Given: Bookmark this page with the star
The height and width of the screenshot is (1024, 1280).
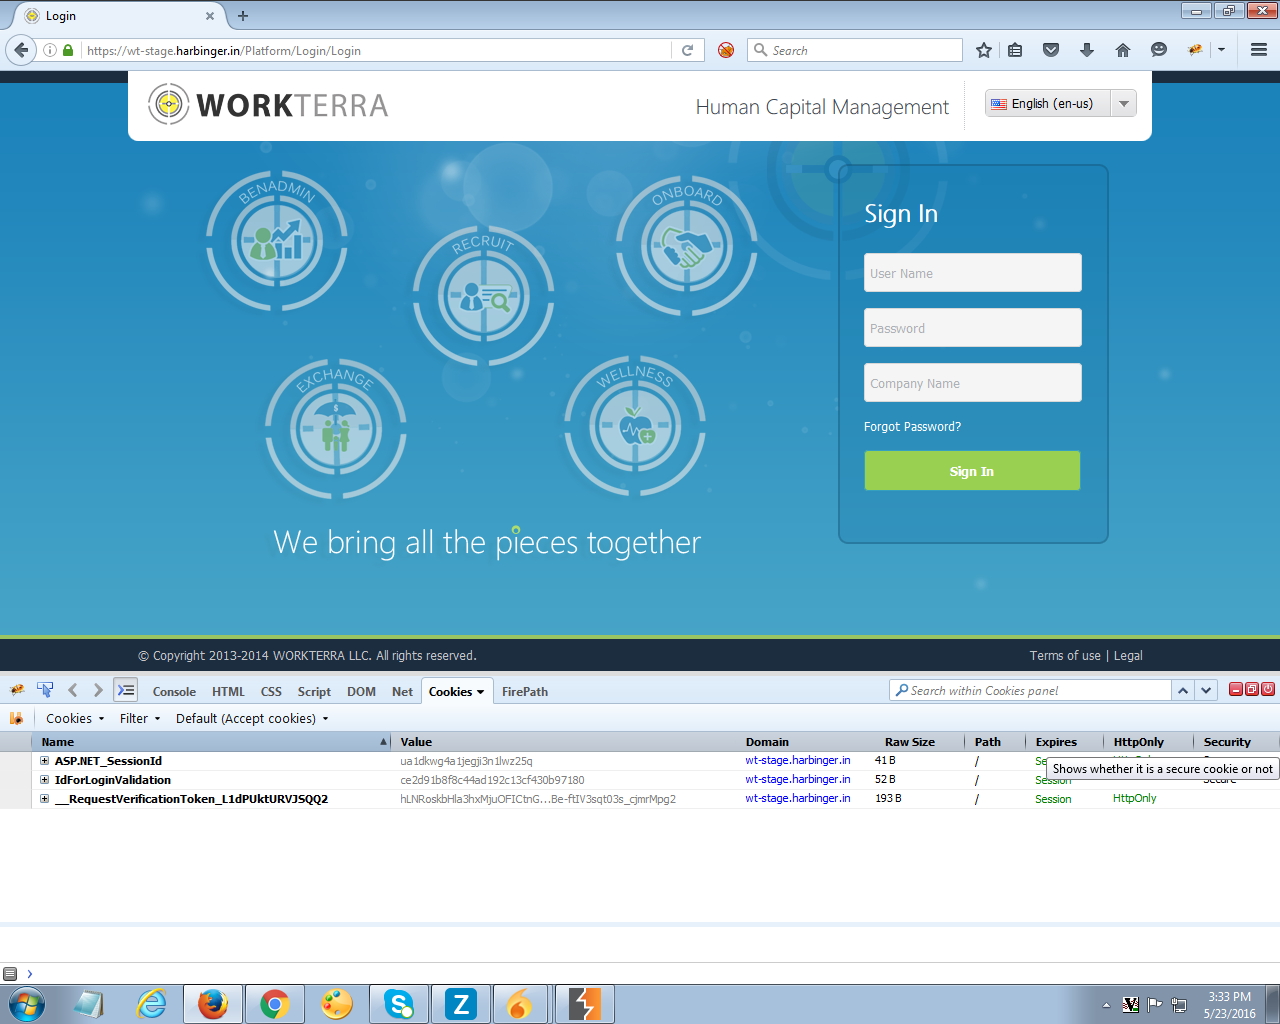Looking at the screenshot, I should [x=984, y=50].
